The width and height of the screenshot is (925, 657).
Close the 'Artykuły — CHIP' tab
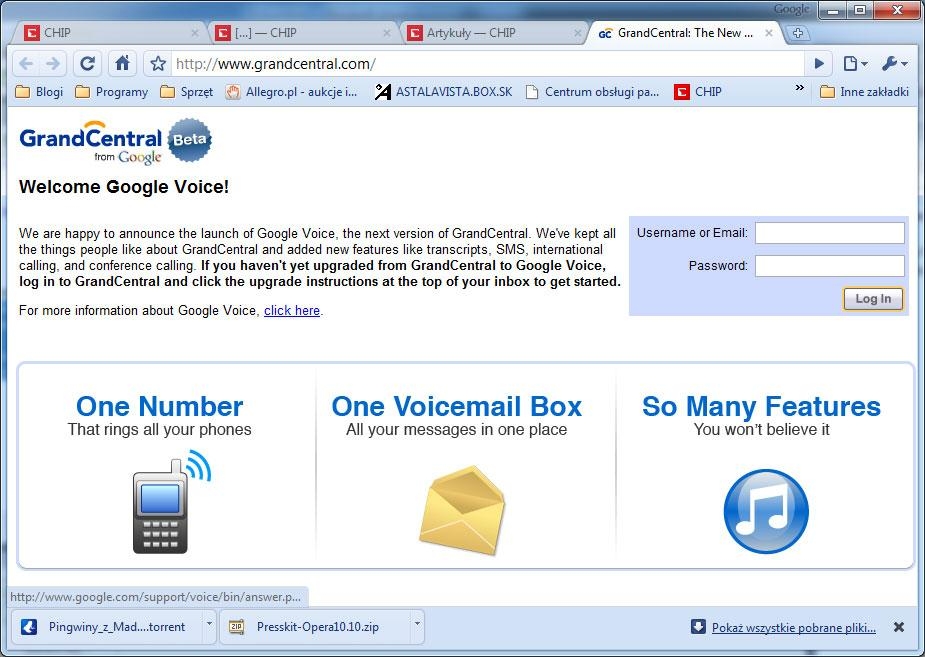(x=578, y=33)
